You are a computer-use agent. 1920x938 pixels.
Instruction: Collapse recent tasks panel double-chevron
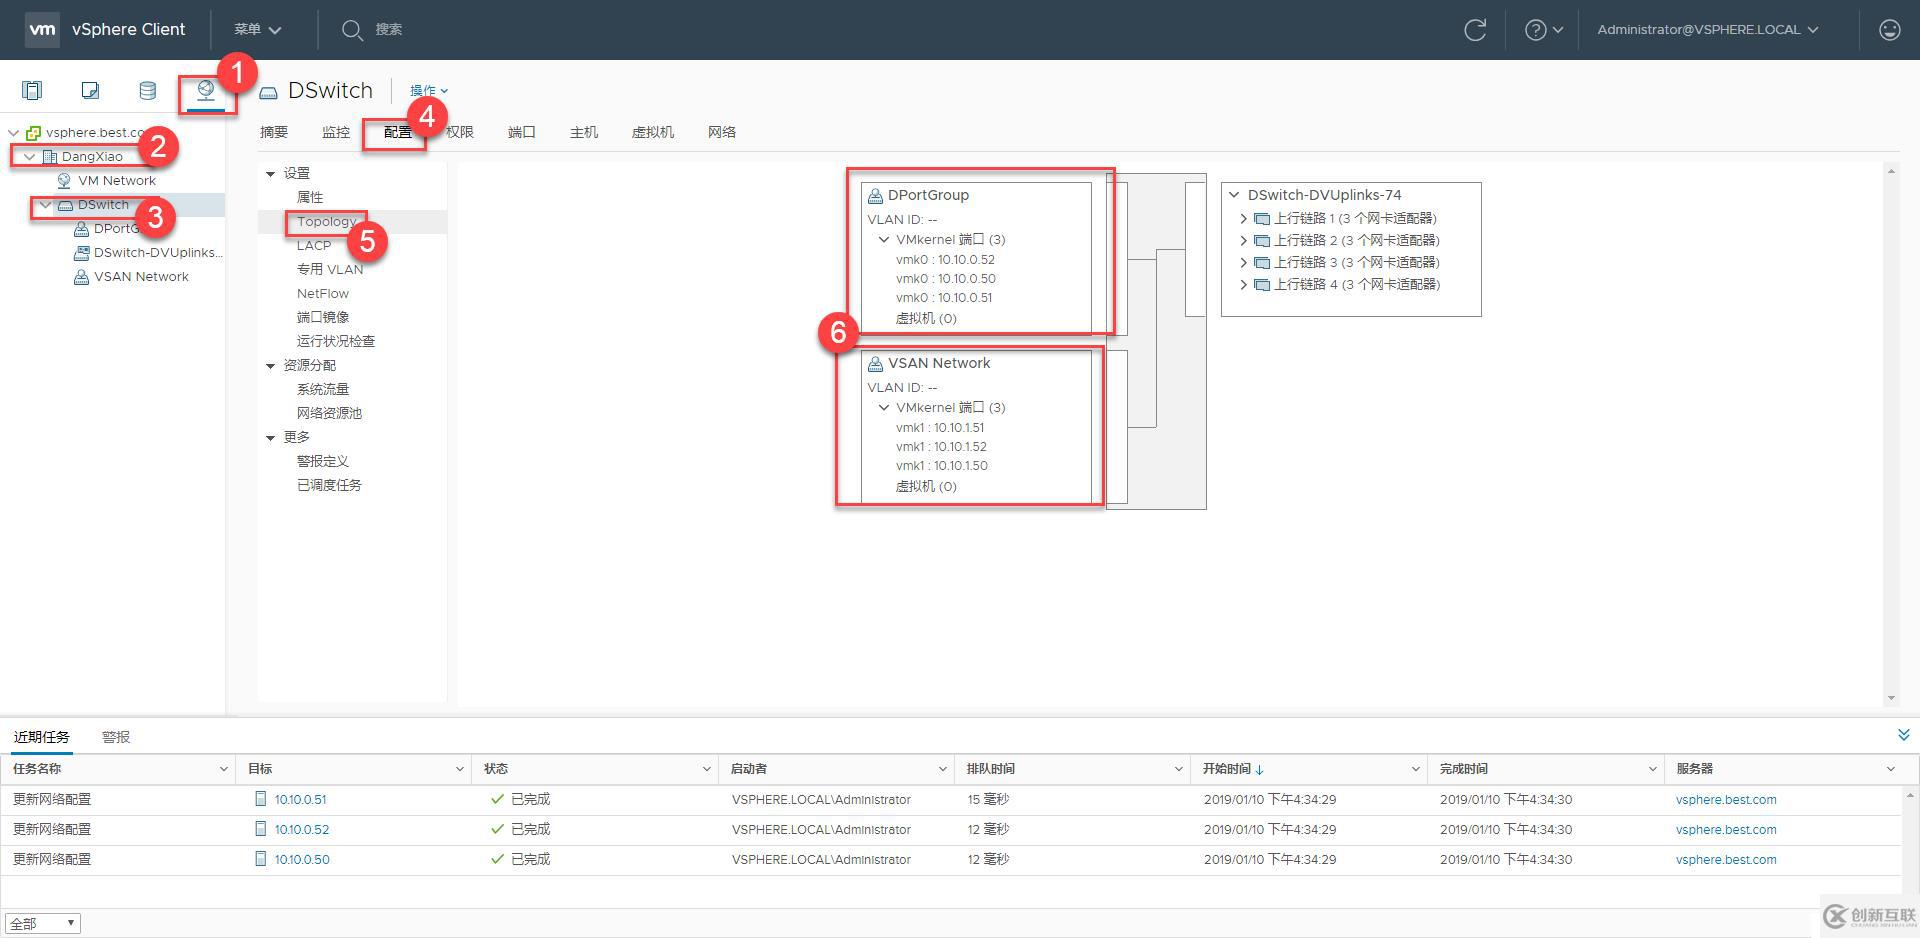(x=1903, y=735)
